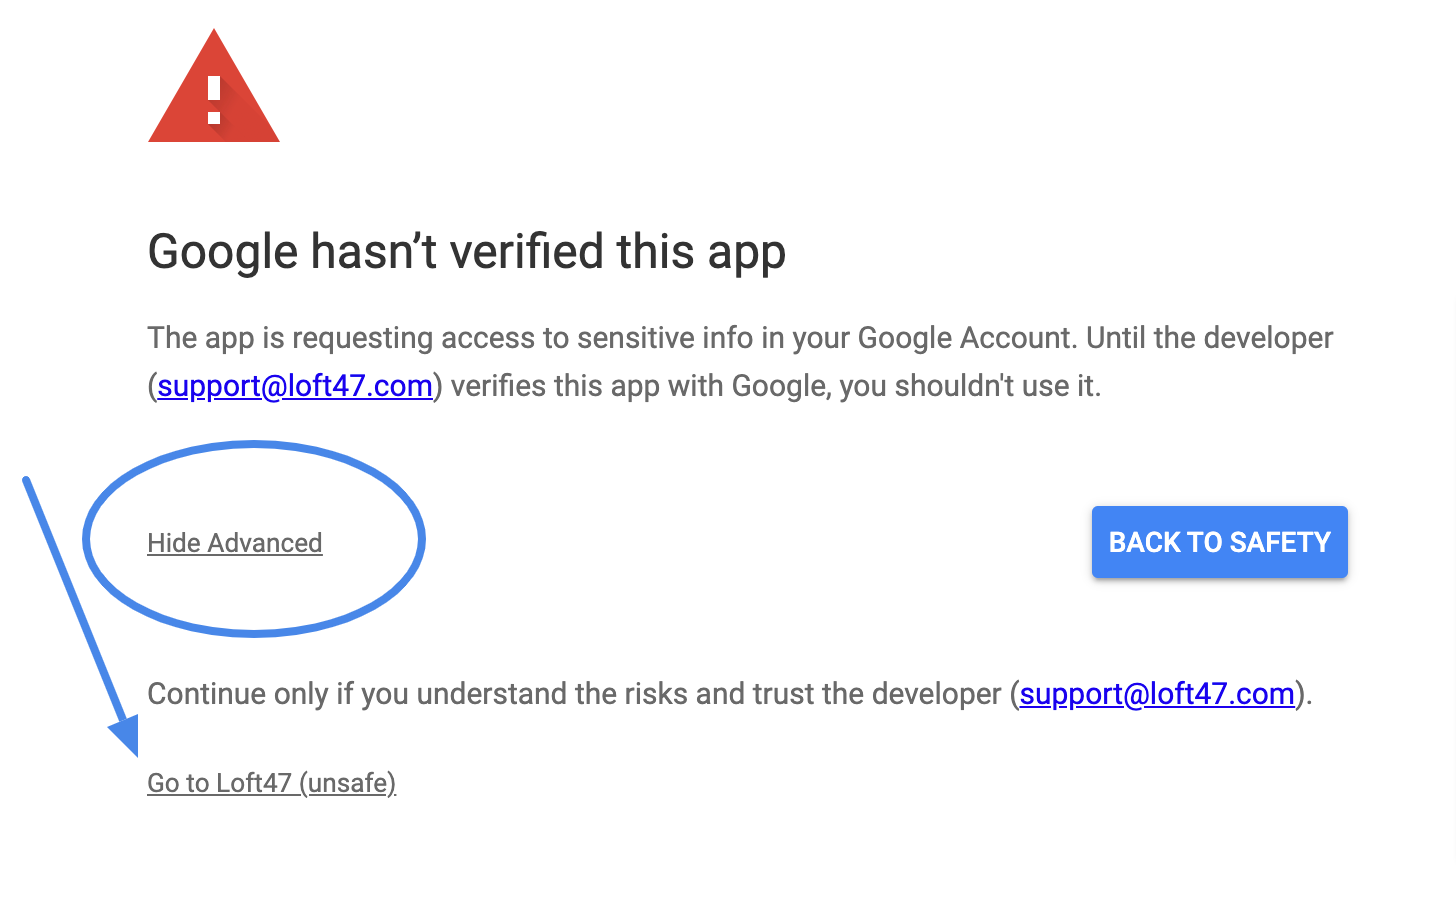Image resolution: width=1456 pixels, height=898 pixels.
Task: Click the word 'Advanced' in the Hide Advanced link
Action: point(265,543)
